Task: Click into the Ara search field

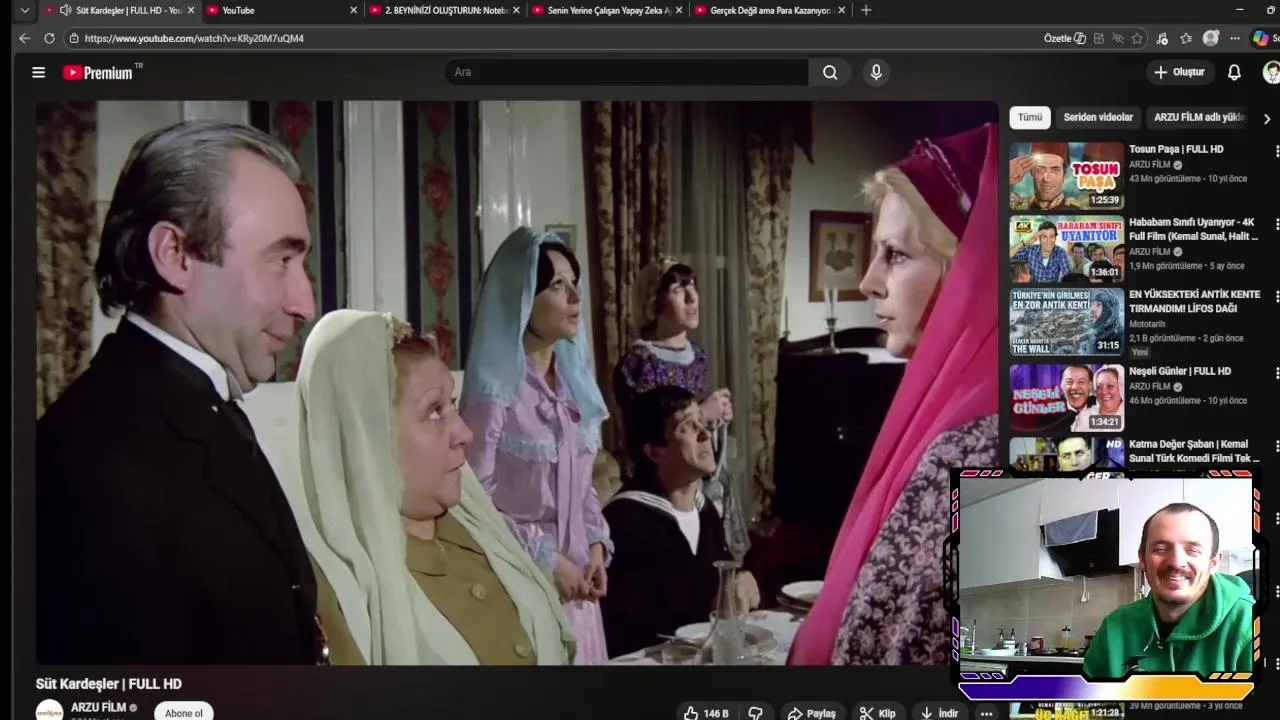Action: click(x=627, y=72)
